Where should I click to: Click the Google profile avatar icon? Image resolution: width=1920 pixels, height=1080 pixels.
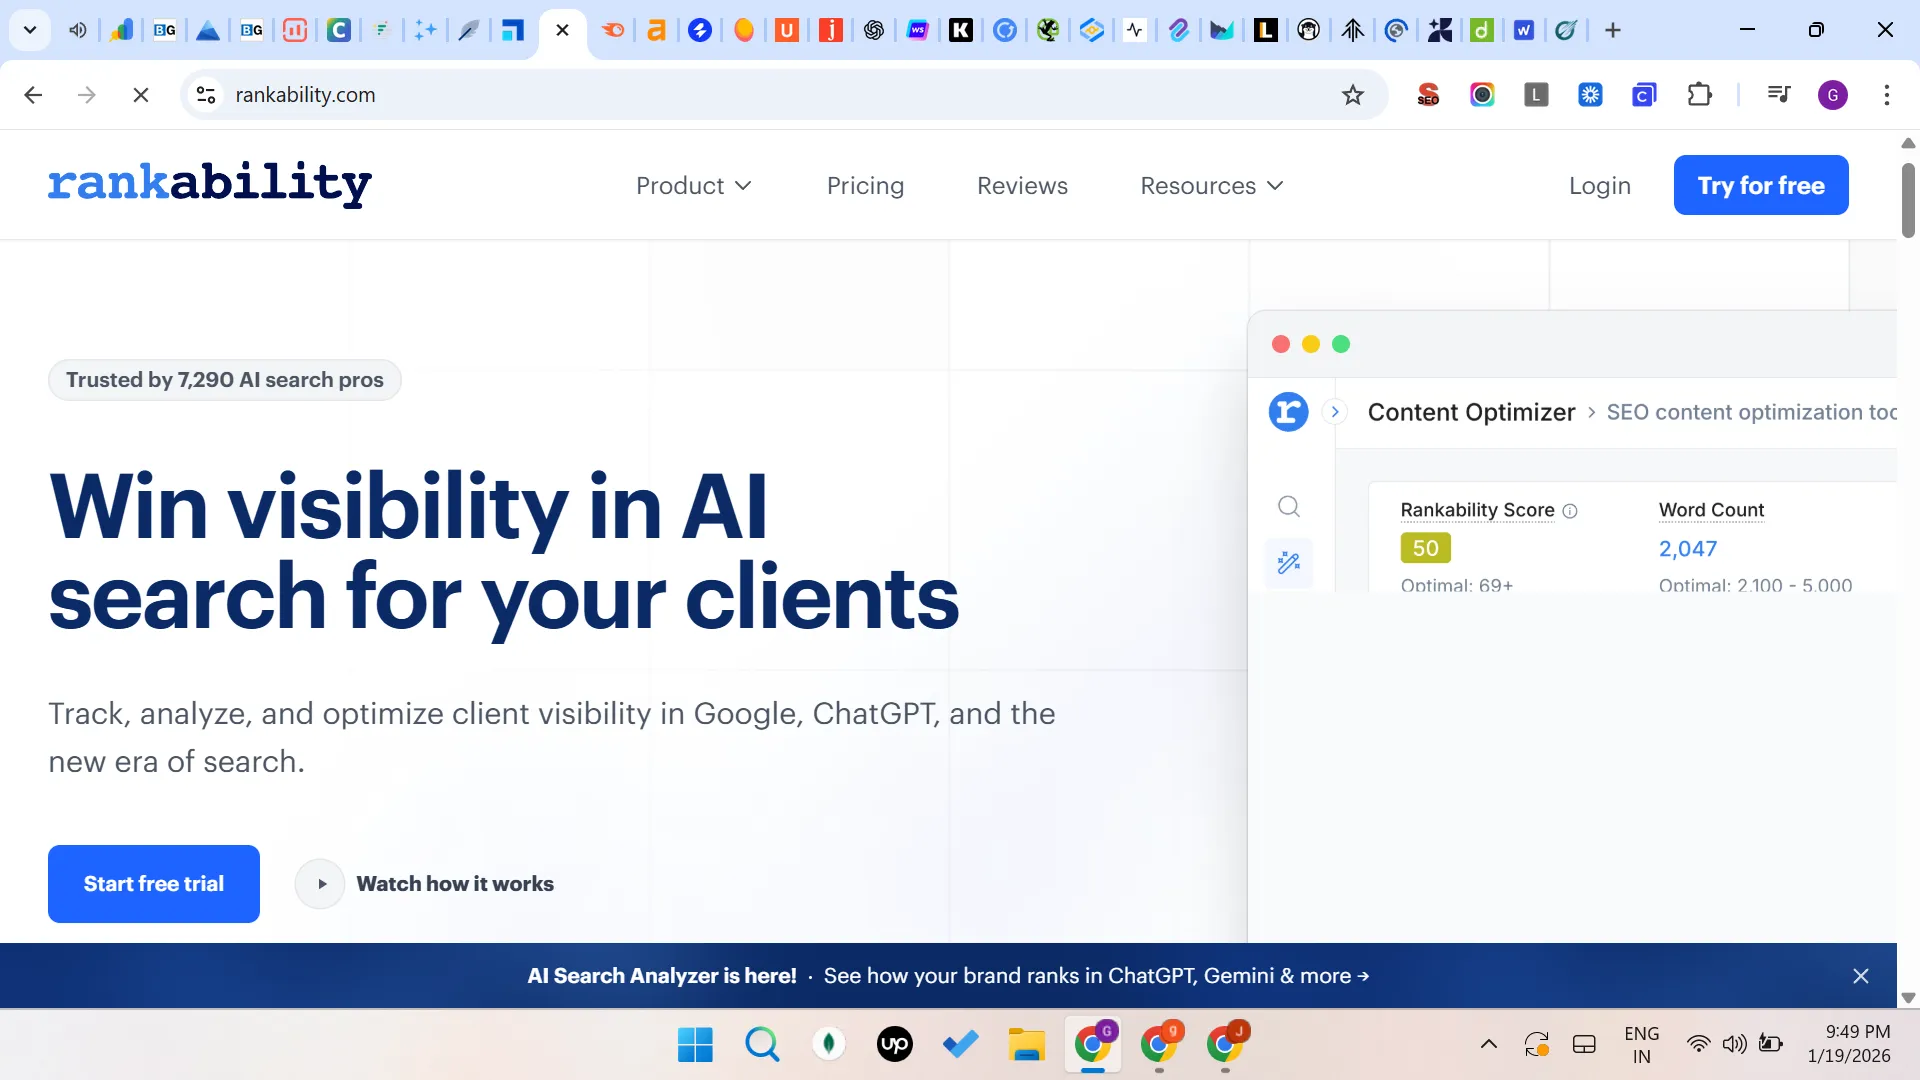click(x=1834, y=95)
